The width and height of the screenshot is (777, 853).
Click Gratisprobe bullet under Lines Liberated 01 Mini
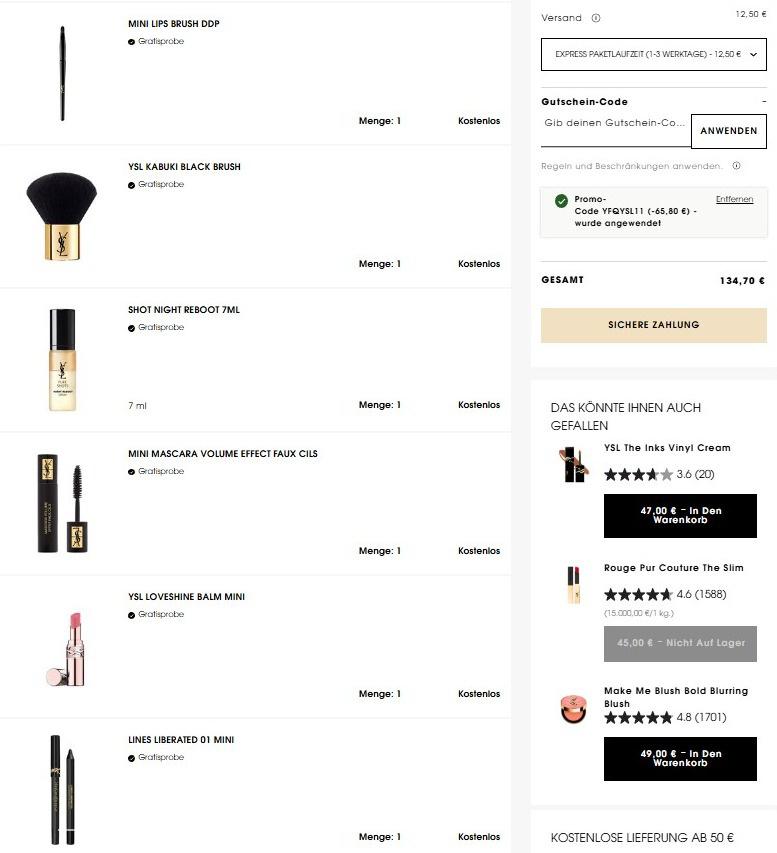[x=131, y=758]
